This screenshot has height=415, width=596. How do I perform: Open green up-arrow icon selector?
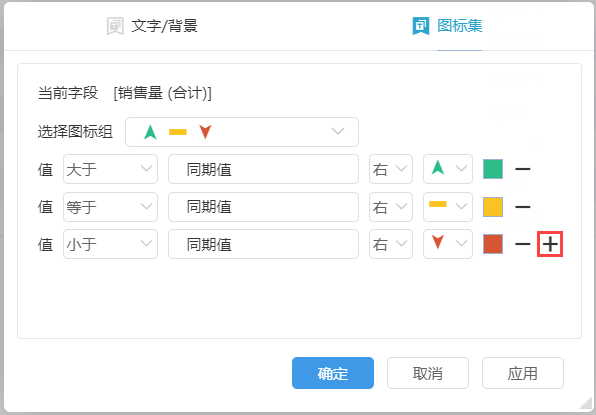coord(448,169)
